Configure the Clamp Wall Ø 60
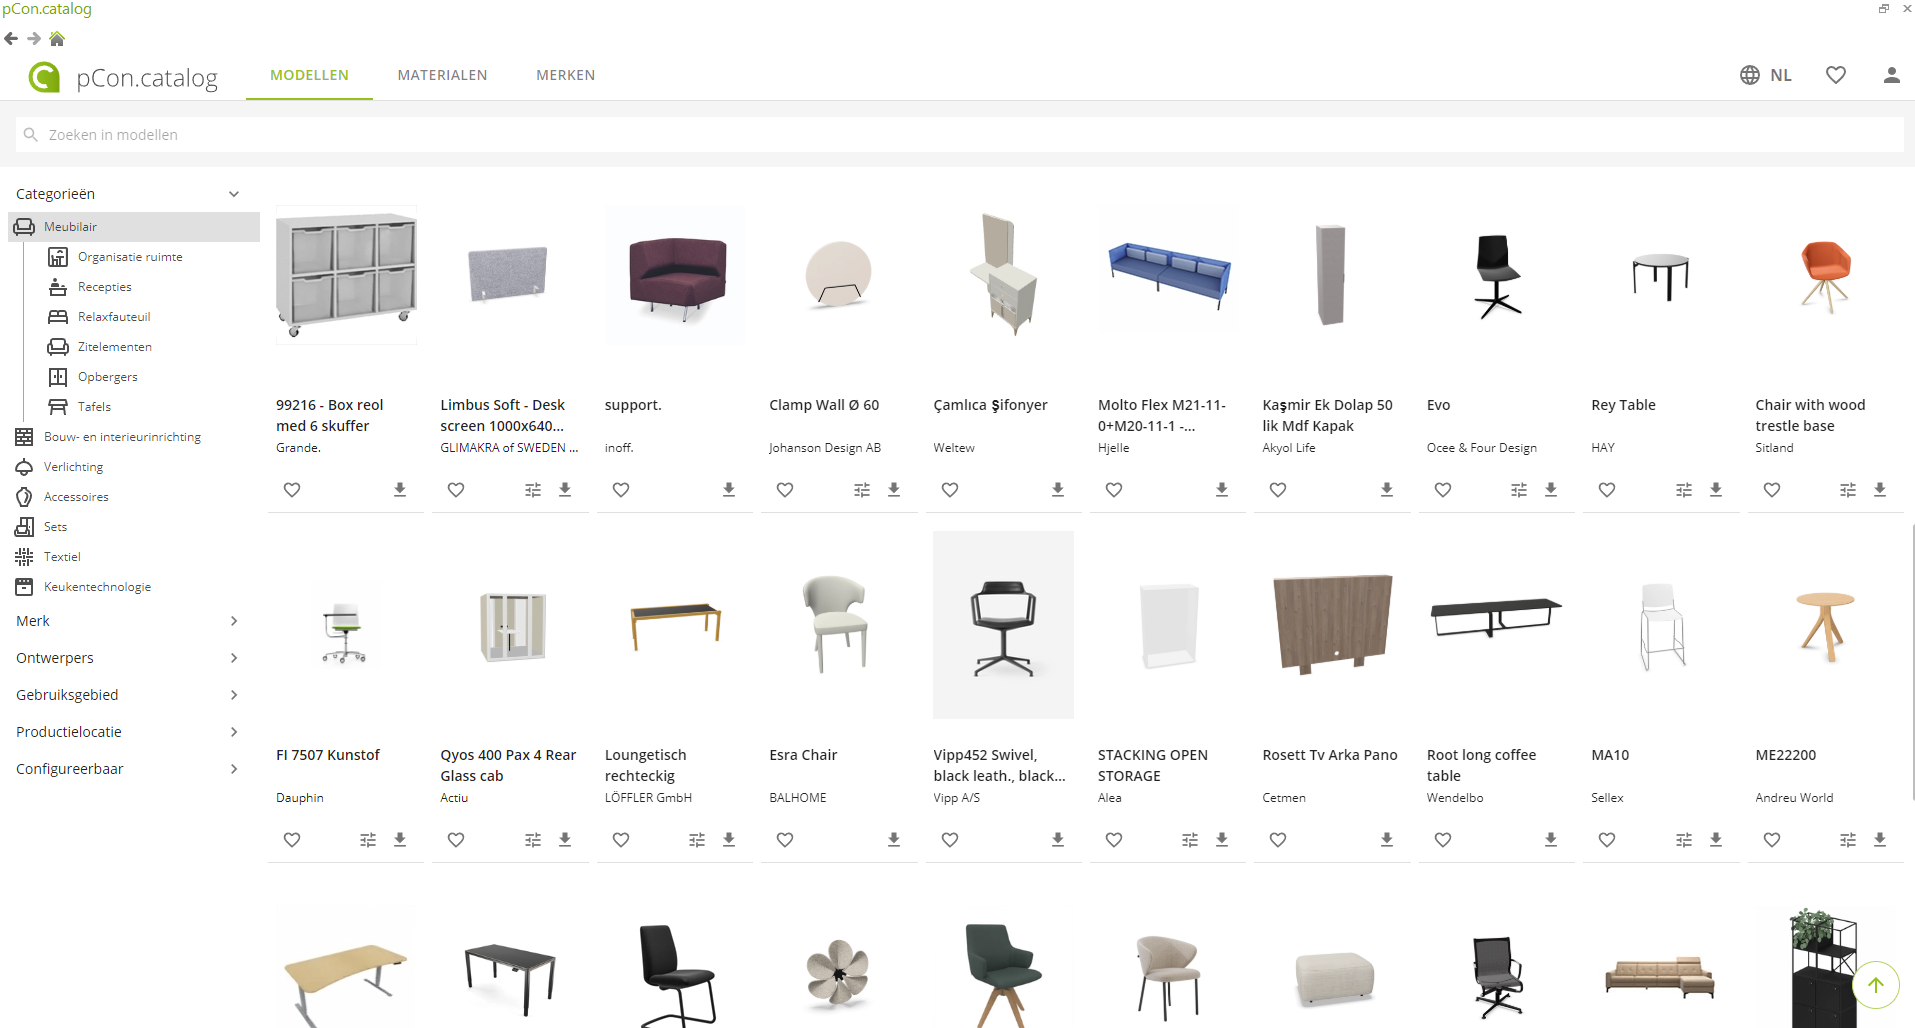The image size is (1915, 1028). (862, 490)
